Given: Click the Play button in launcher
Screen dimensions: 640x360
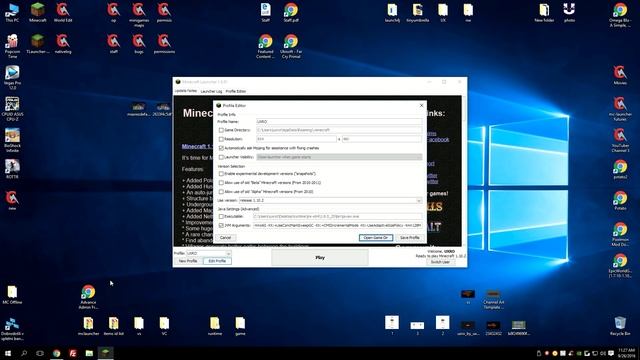Looking at the screenshot, I should pos(320,258).
